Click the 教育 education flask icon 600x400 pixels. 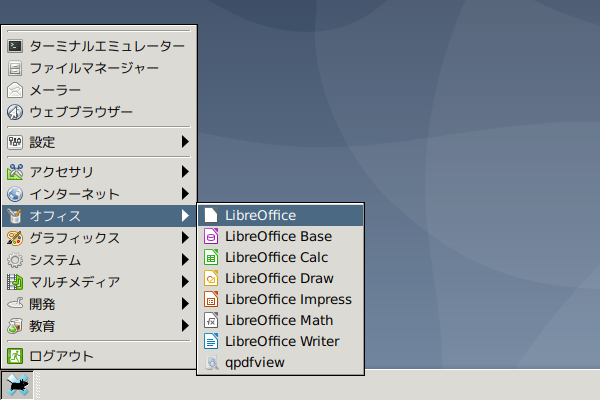tap(15, 326)
